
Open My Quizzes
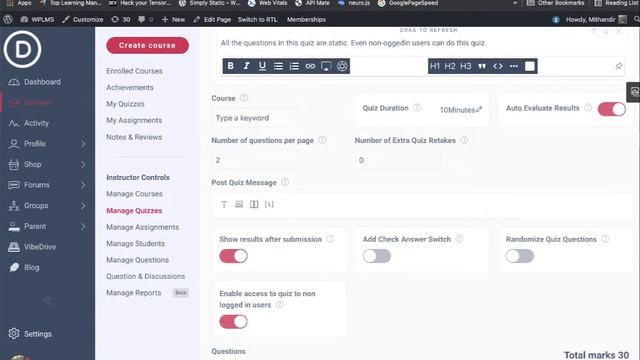pos(125,104)
